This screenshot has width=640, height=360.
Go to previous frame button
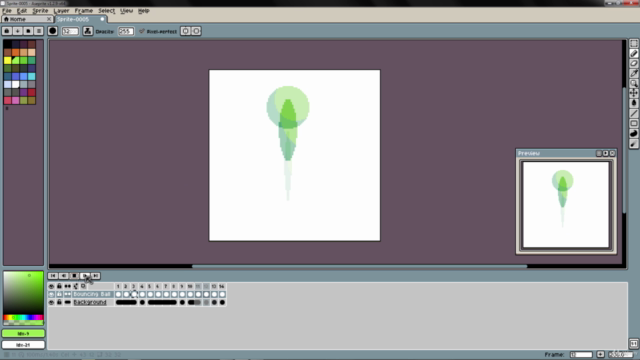pyautogui.click(x=64, y=276)
